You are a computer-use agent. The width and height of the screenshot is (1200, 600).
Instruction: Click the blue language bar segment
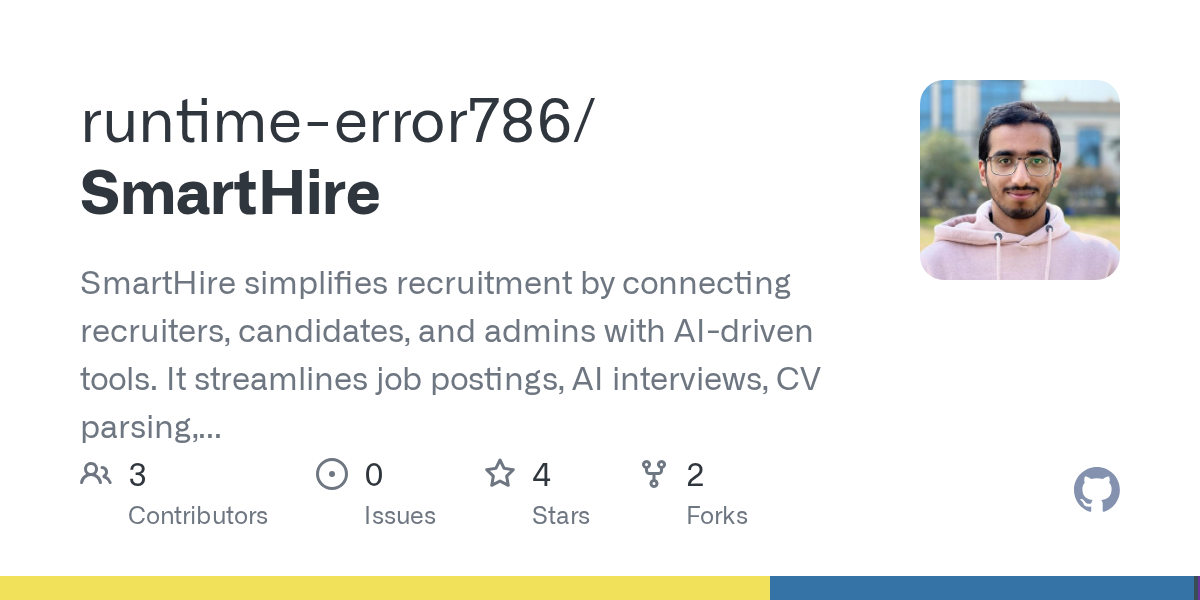coord(982,588)
